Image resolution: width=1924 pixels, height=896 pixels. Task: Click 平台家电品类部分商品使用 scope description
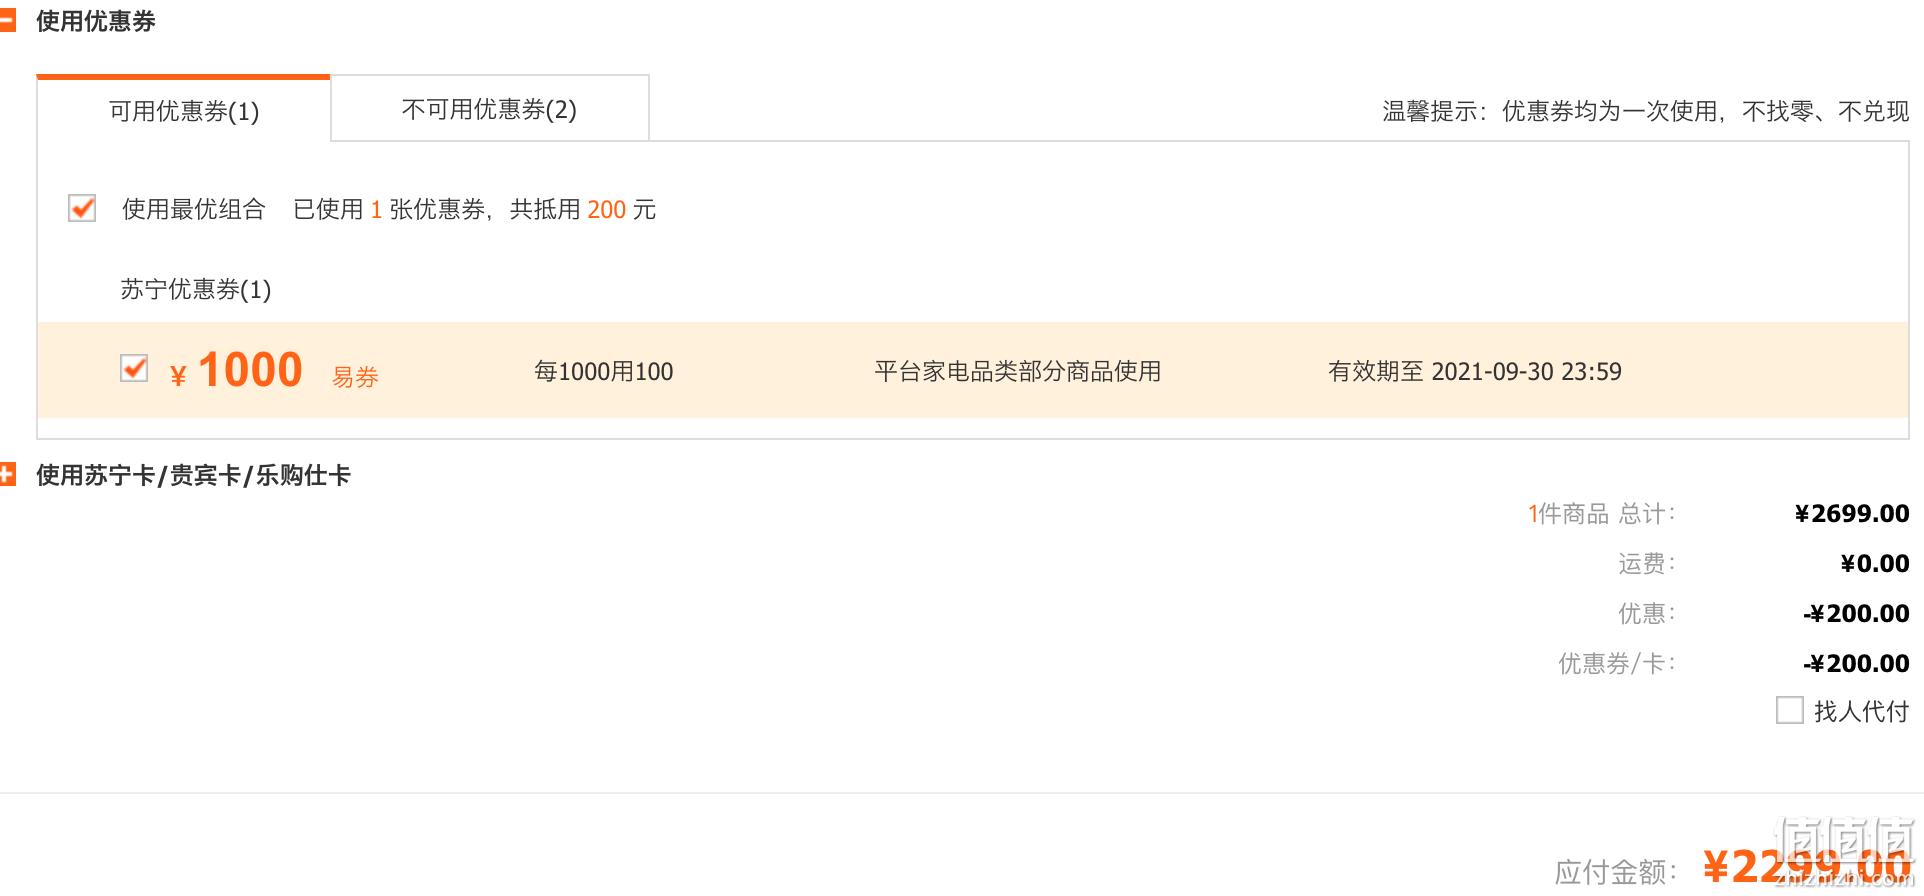pos(1018,371)
